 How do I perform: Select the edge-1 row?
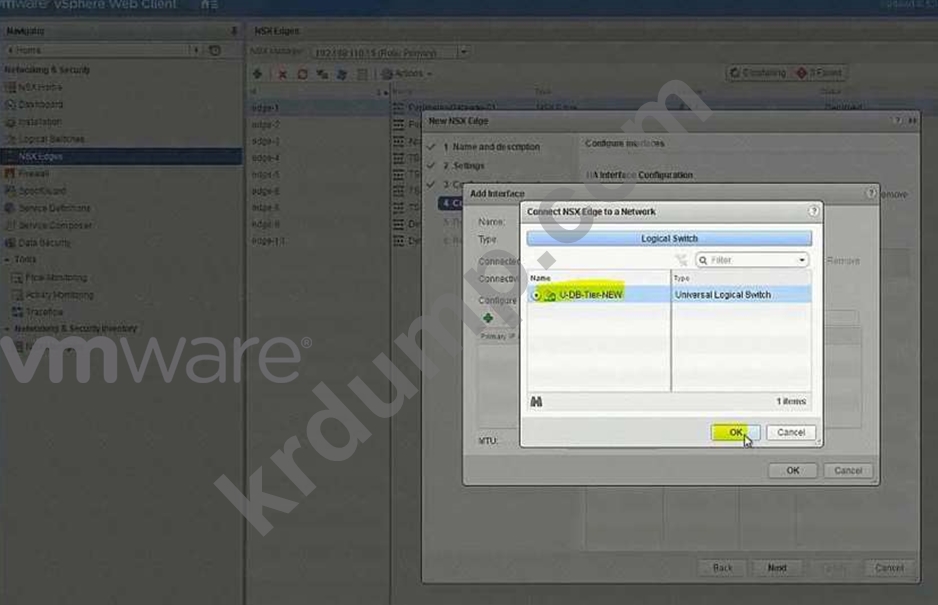(319, 108)
